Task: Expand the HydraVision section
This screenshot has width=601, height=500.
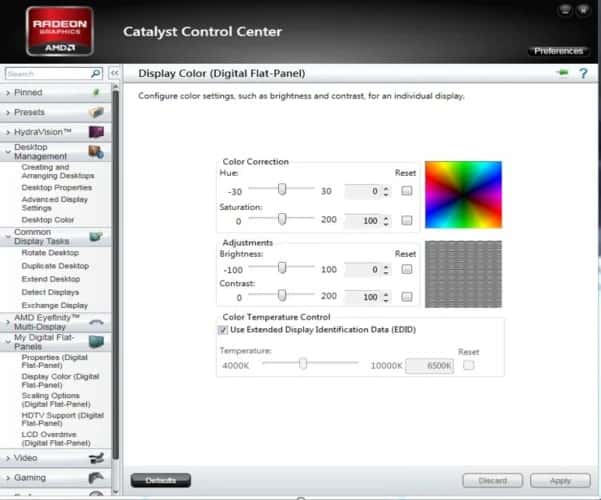Action: (8, 132)
